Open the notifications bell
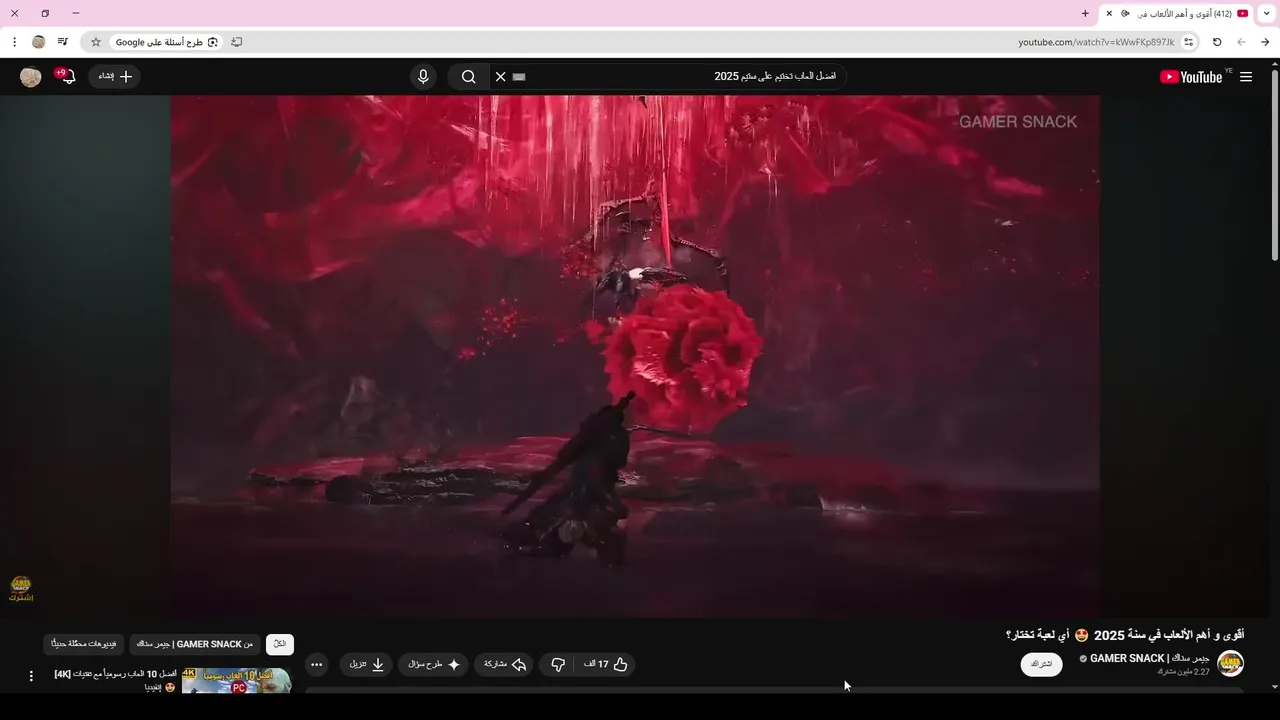 click(x=67, y=76)
